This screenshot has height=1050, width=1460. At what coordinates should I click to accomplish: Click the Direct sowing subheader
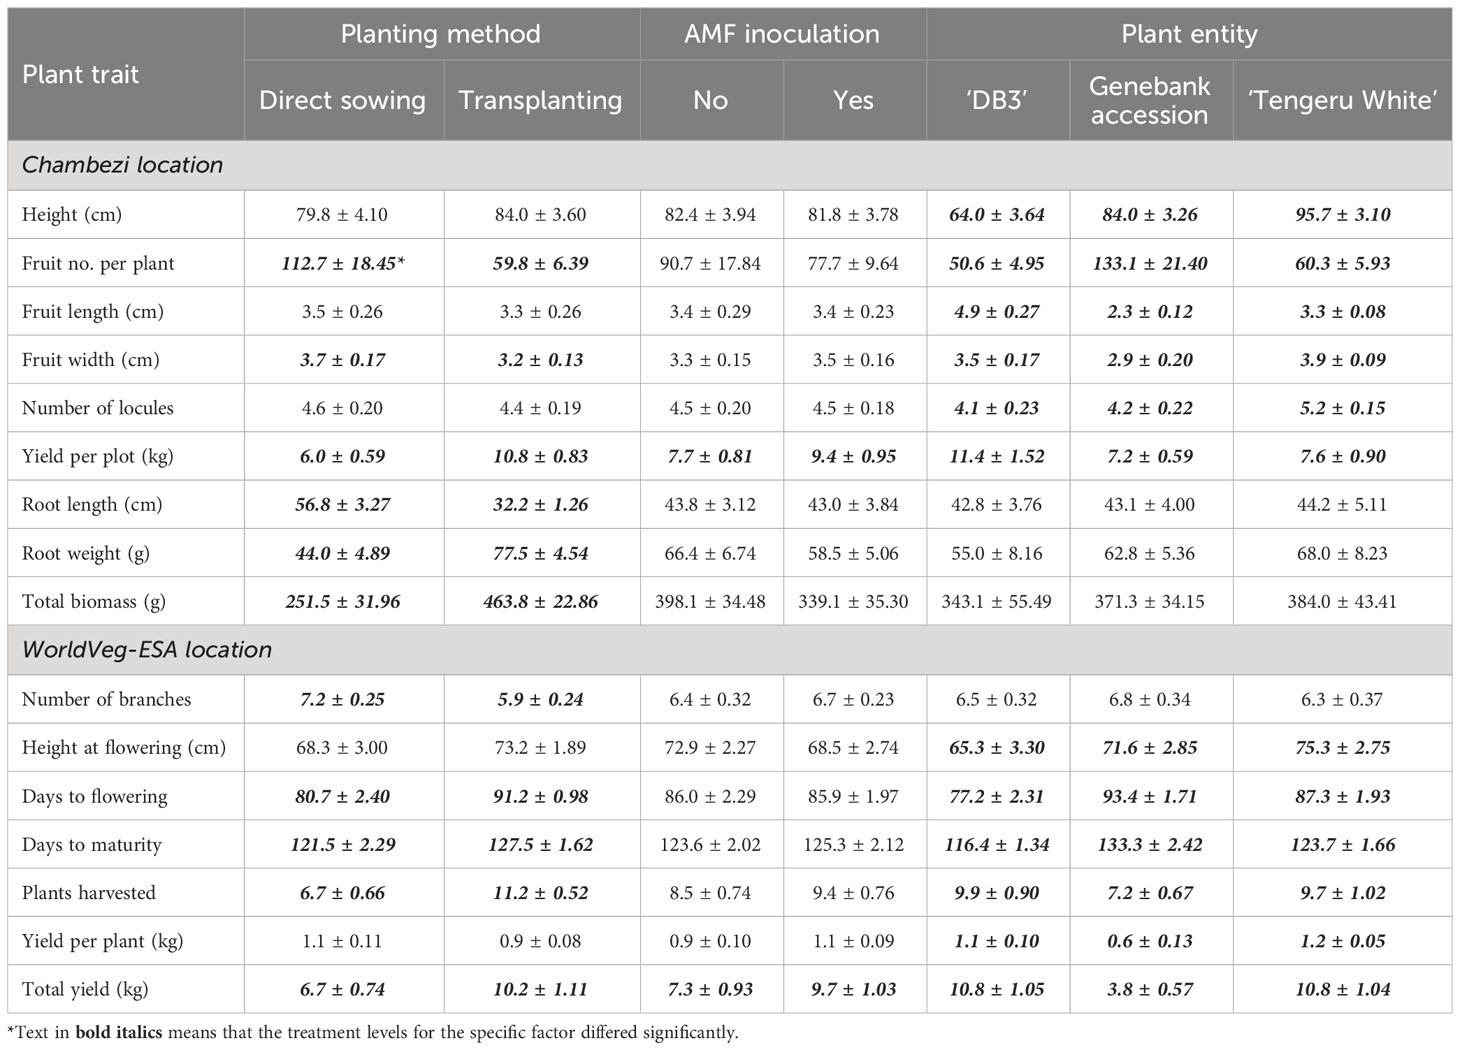343,100
